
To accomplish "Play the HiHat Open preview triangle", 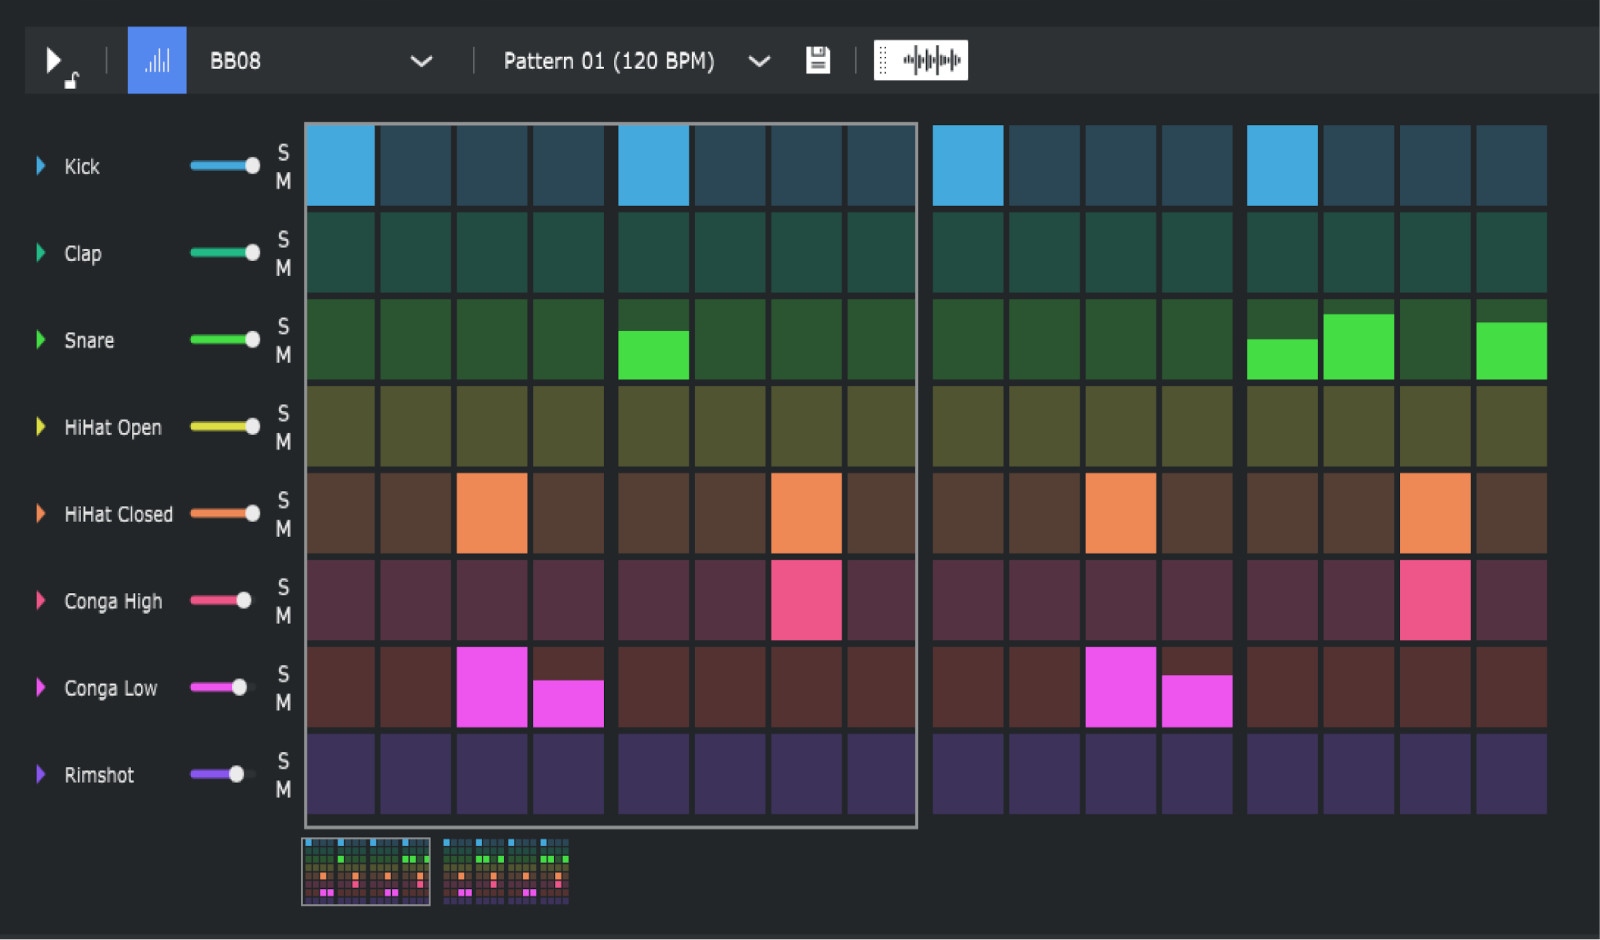I will pyautogui.click(x=41, y=427).
